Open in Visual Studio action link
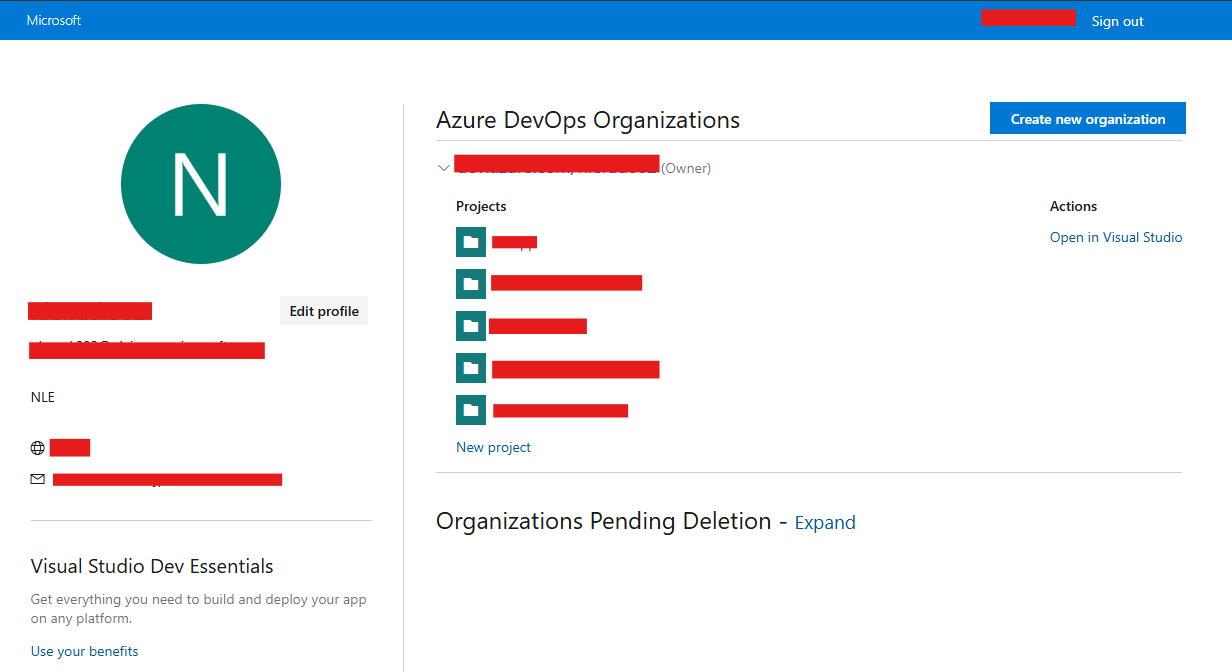This screenshot has width=1232, height=672. click(1116, 237)
